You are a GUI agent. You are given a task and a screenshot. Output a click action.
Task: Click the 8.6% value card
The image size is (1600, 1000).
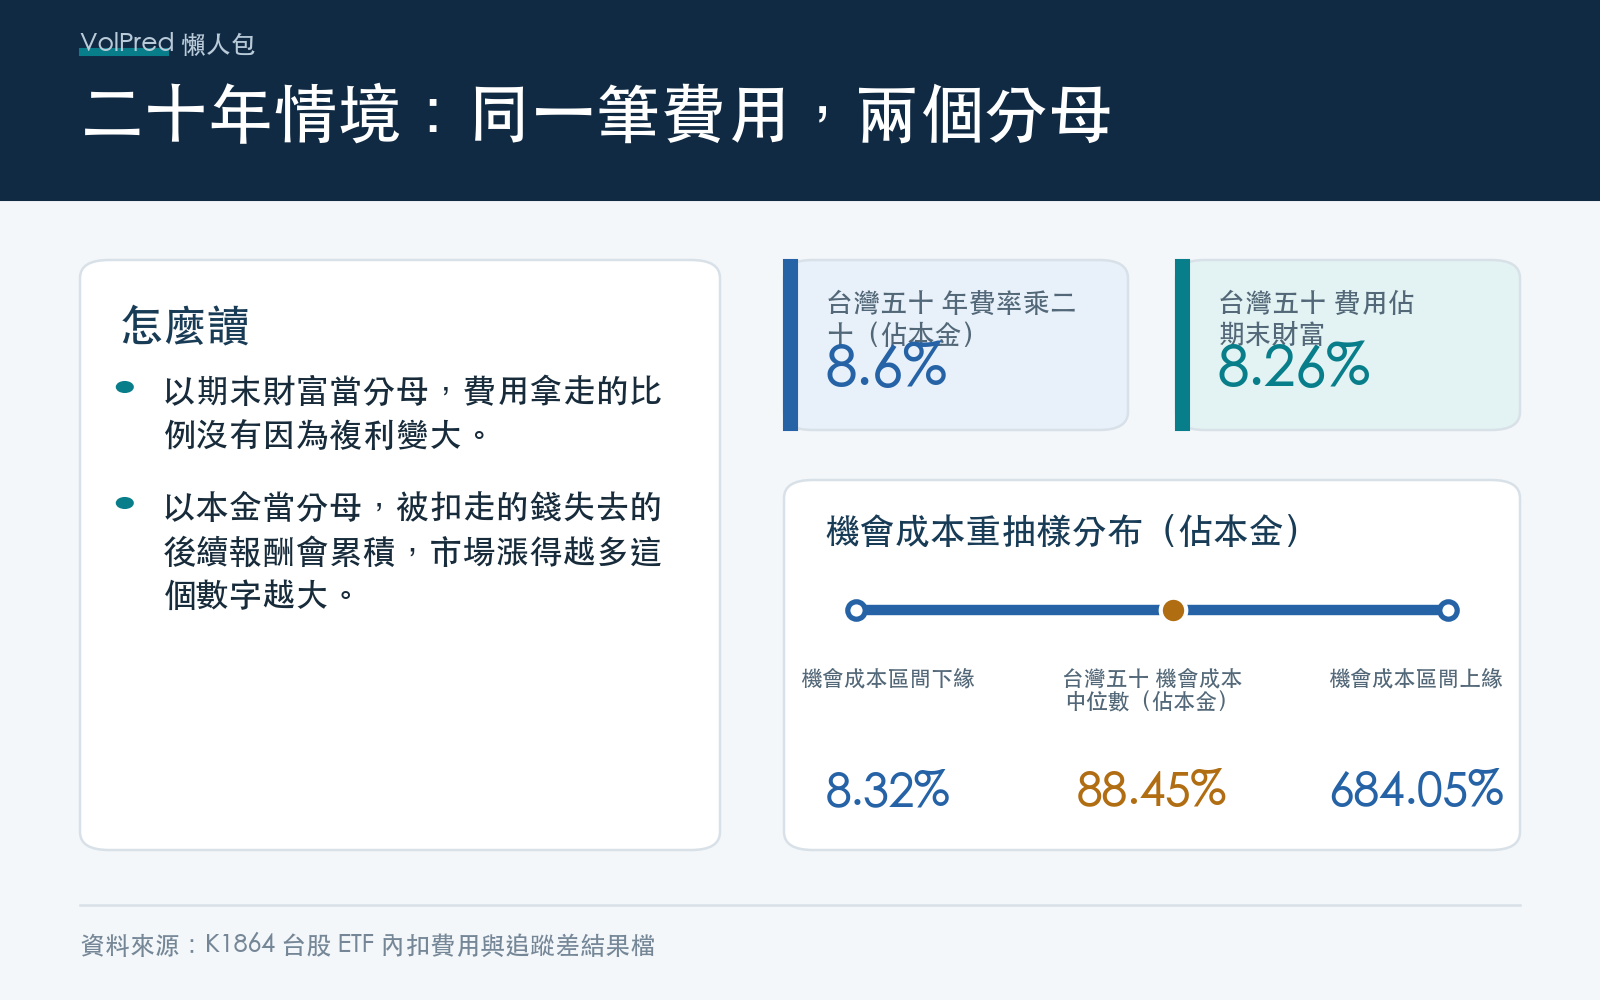(956, 345)
